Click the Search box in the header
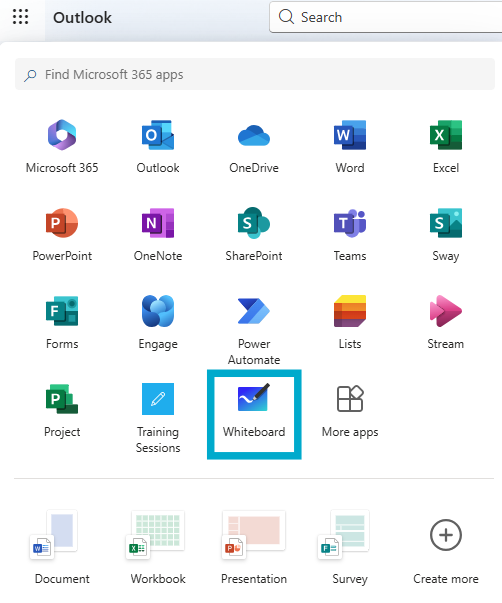 click(x=386, y=17)
